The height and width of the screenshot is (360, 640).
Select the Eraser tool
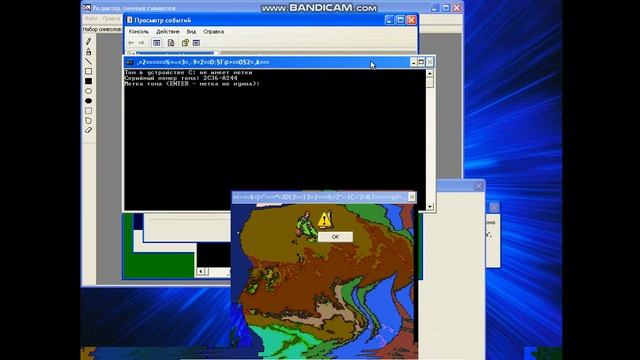[x=89, y=130]
